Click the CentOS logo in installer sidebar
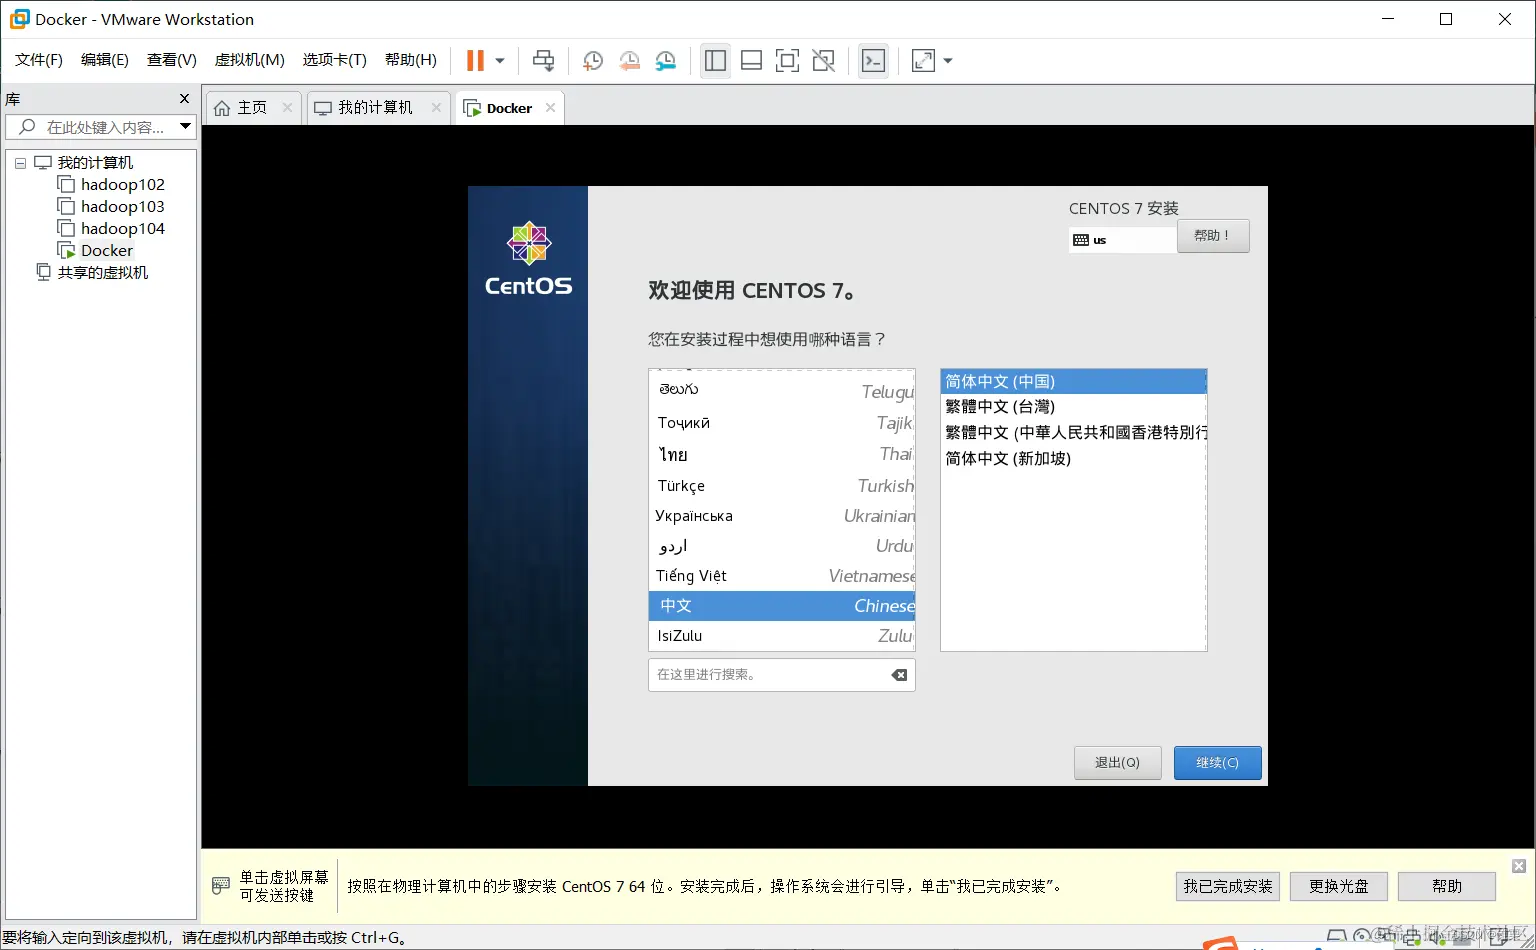The image size is (1536, 950). (x=529, y=259)
